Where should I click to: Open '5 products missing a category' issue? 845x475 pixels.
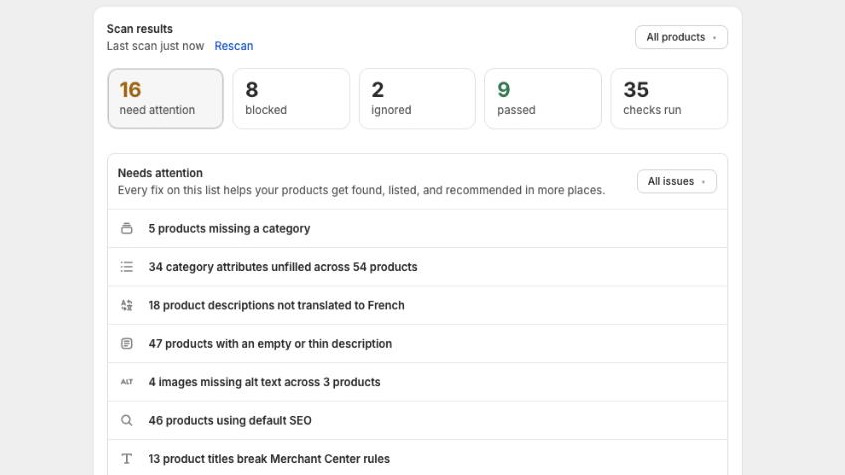pyautogui.click(x=418, y=229)
